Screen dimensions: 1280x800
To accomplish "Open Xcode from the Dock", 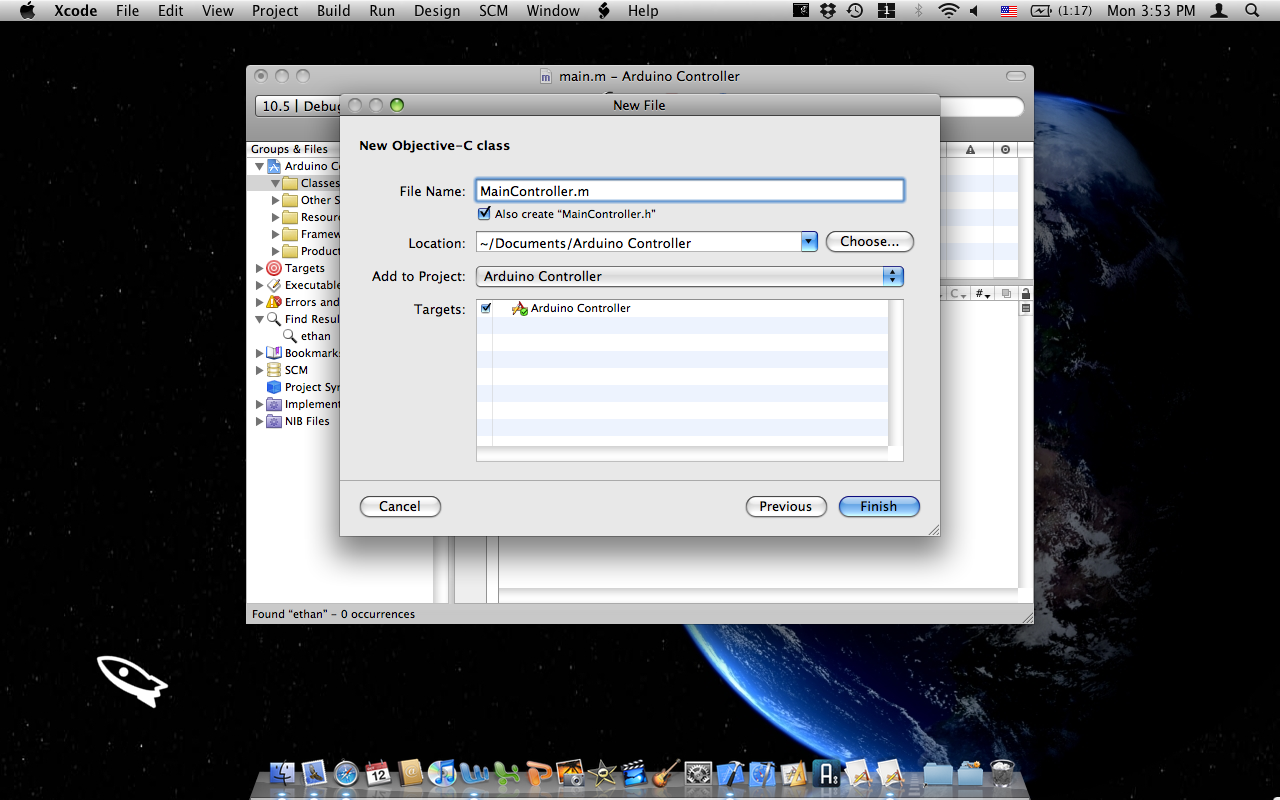I will click(730, 773).
